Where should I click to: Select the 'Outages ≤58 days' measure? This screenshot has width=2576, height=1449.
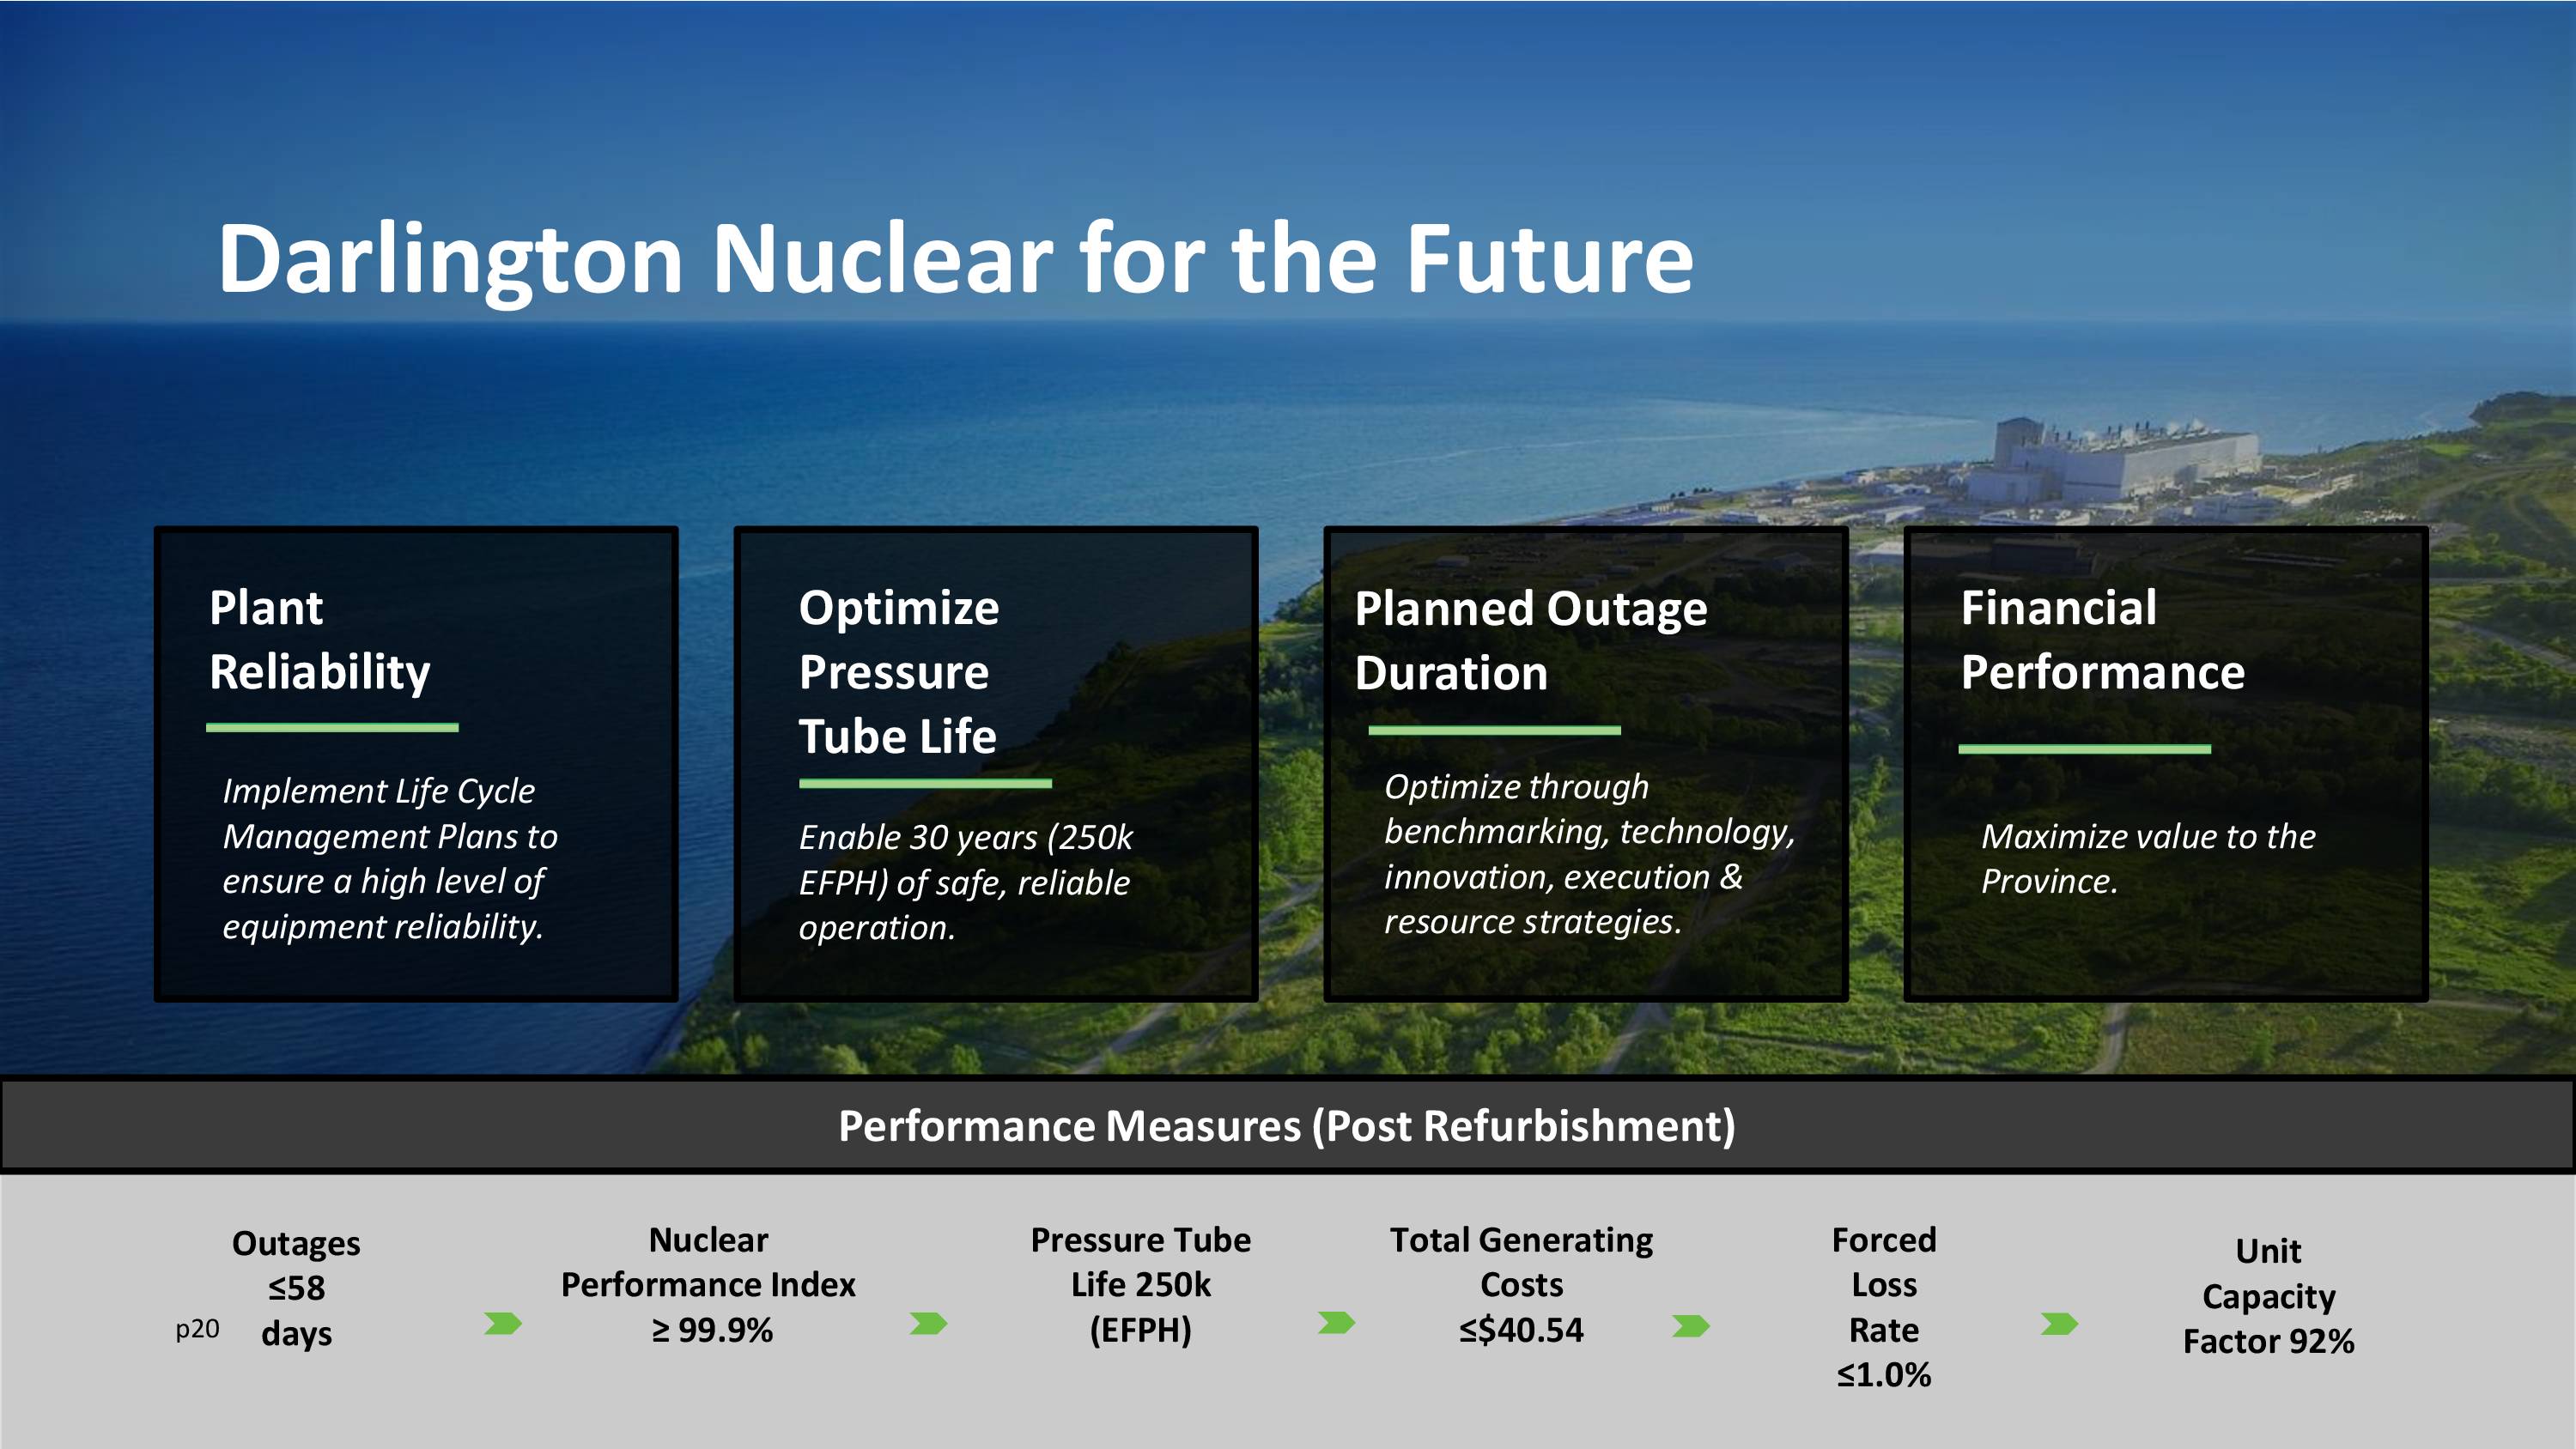[296, 1288]
